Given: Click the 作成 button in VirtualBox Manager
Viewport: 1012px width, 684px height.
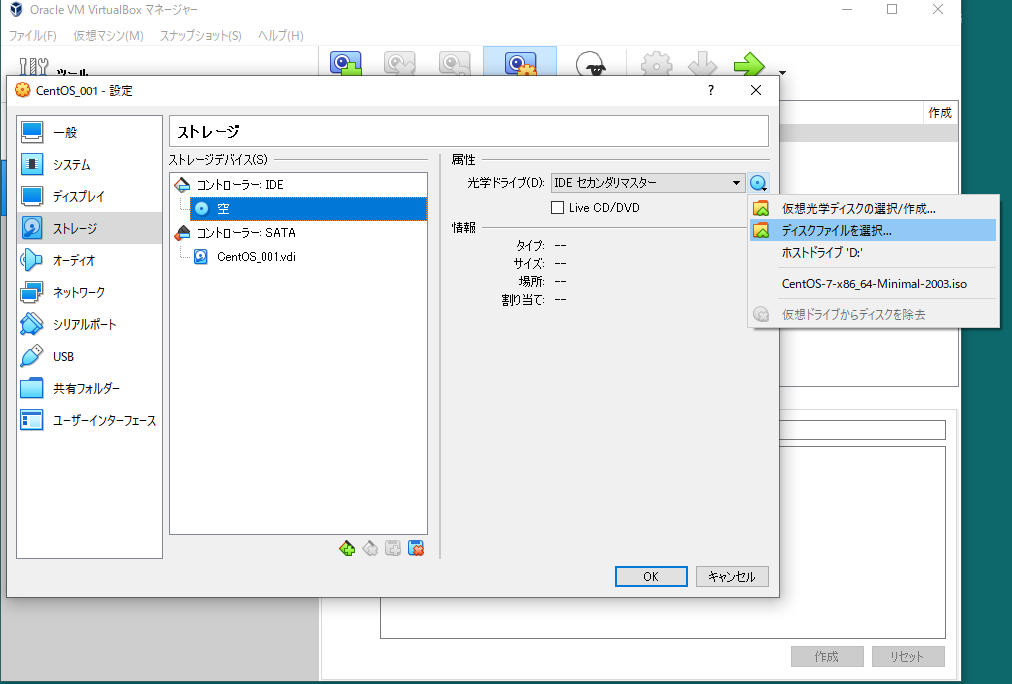Looking at the screenshot, I should (827, 656).
